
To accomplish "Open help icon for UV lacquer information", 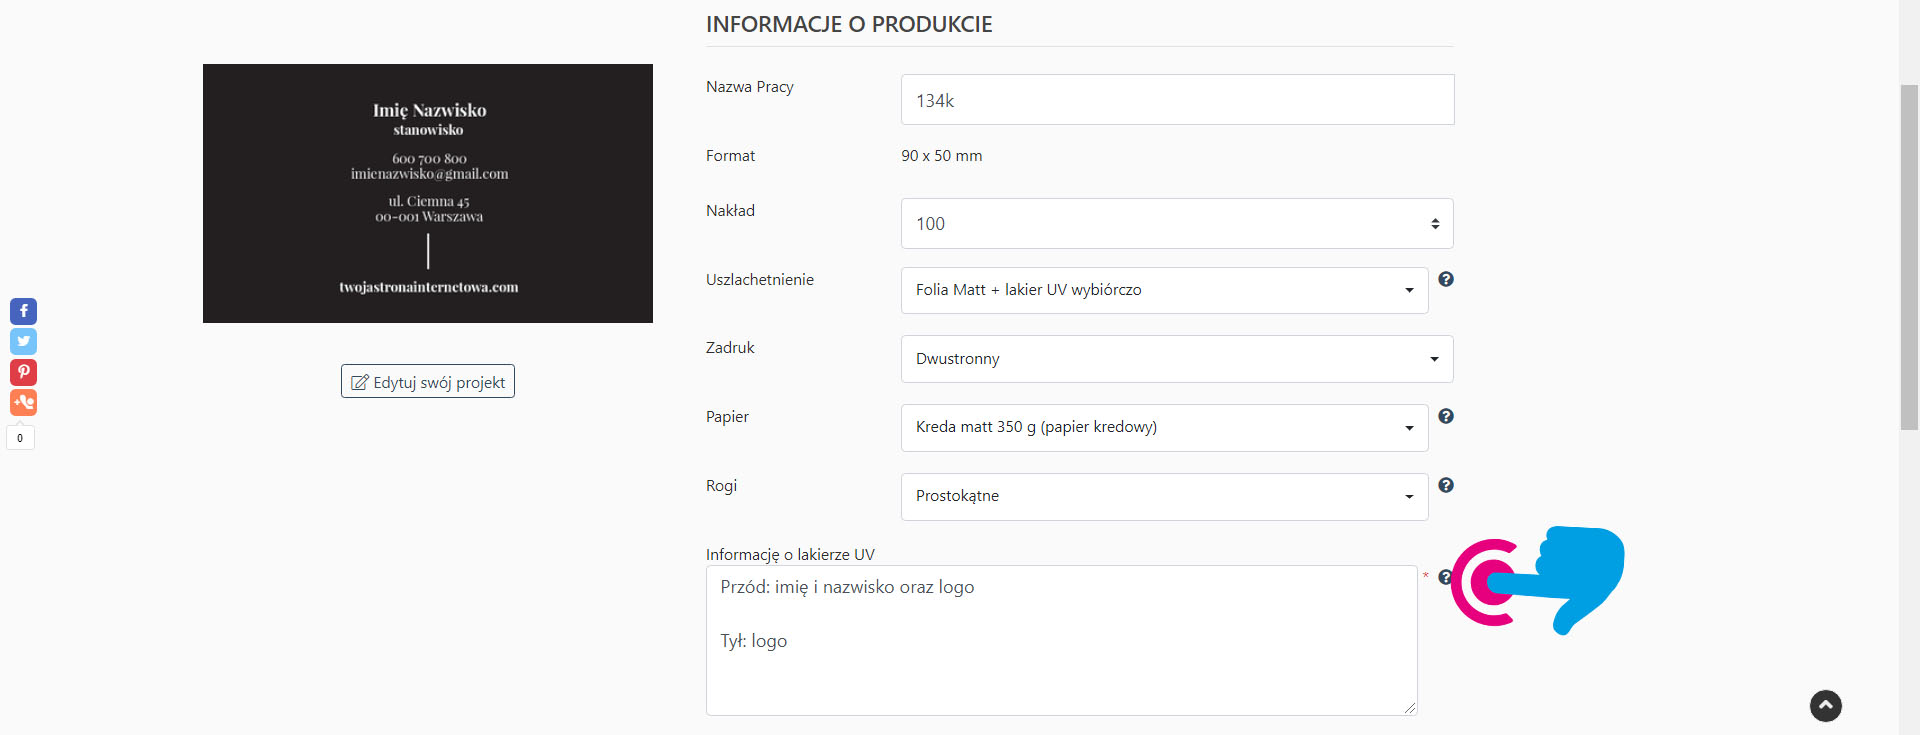I will click(x=1444, y=577).
